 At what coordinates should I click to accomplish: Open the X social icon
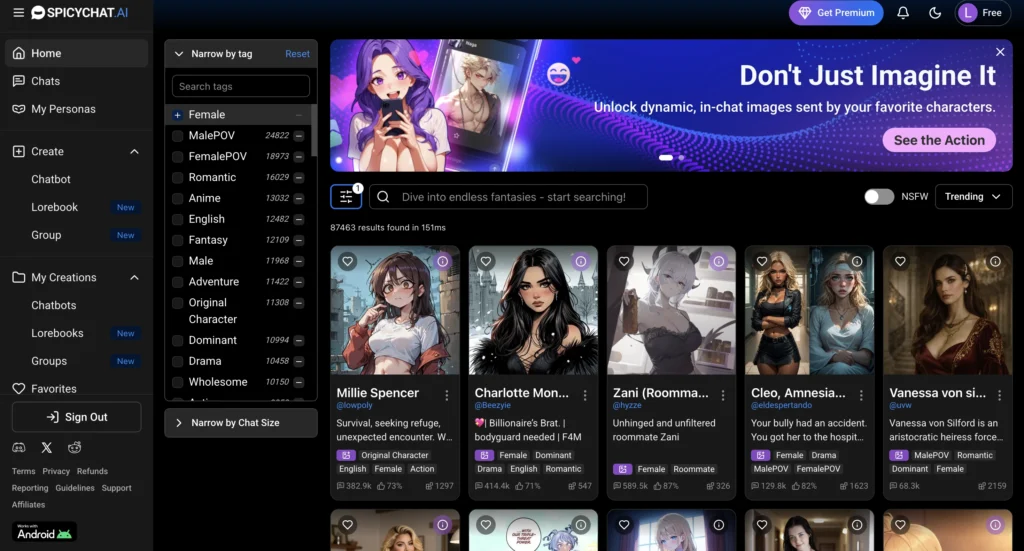46,448
